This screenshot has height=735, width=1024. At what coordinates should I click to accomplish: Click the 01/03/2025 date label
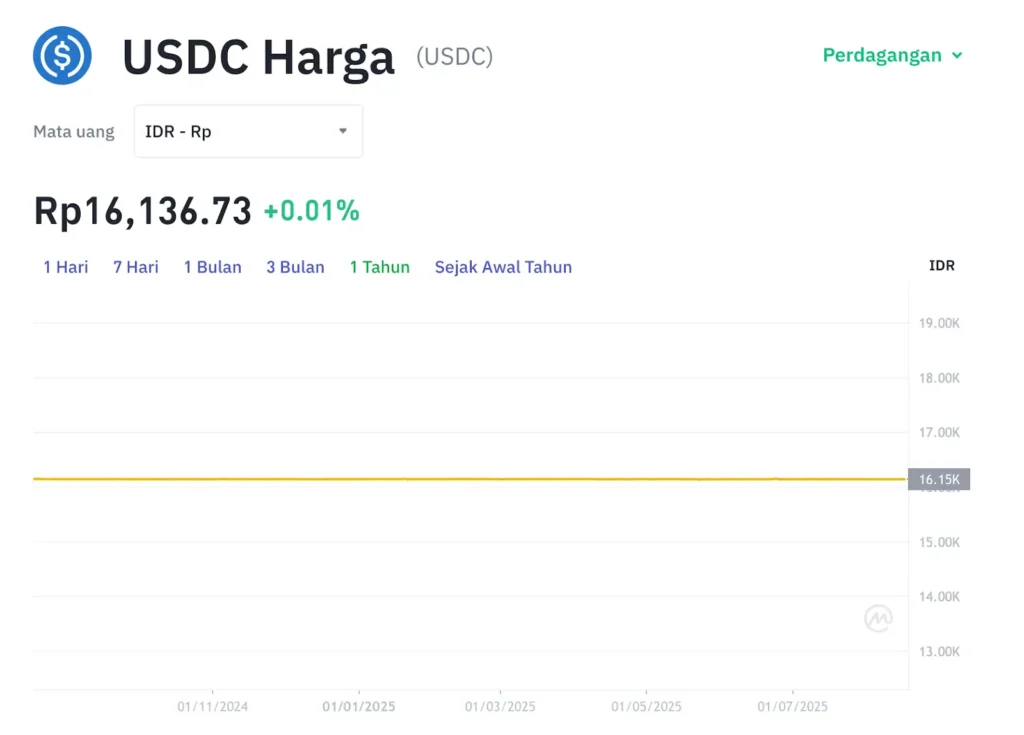pos(500,706)
